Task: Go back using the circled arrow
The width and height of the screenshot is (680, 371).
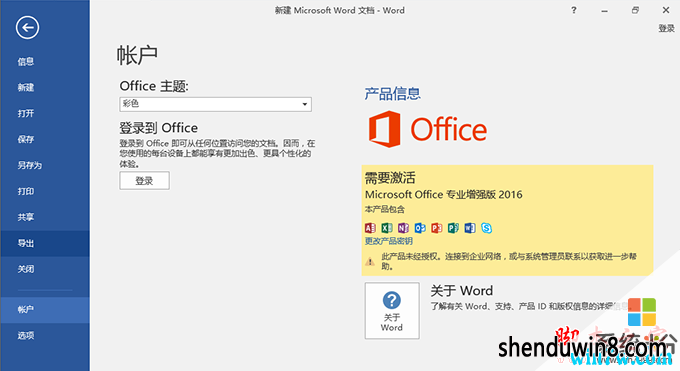Action: 27,27
